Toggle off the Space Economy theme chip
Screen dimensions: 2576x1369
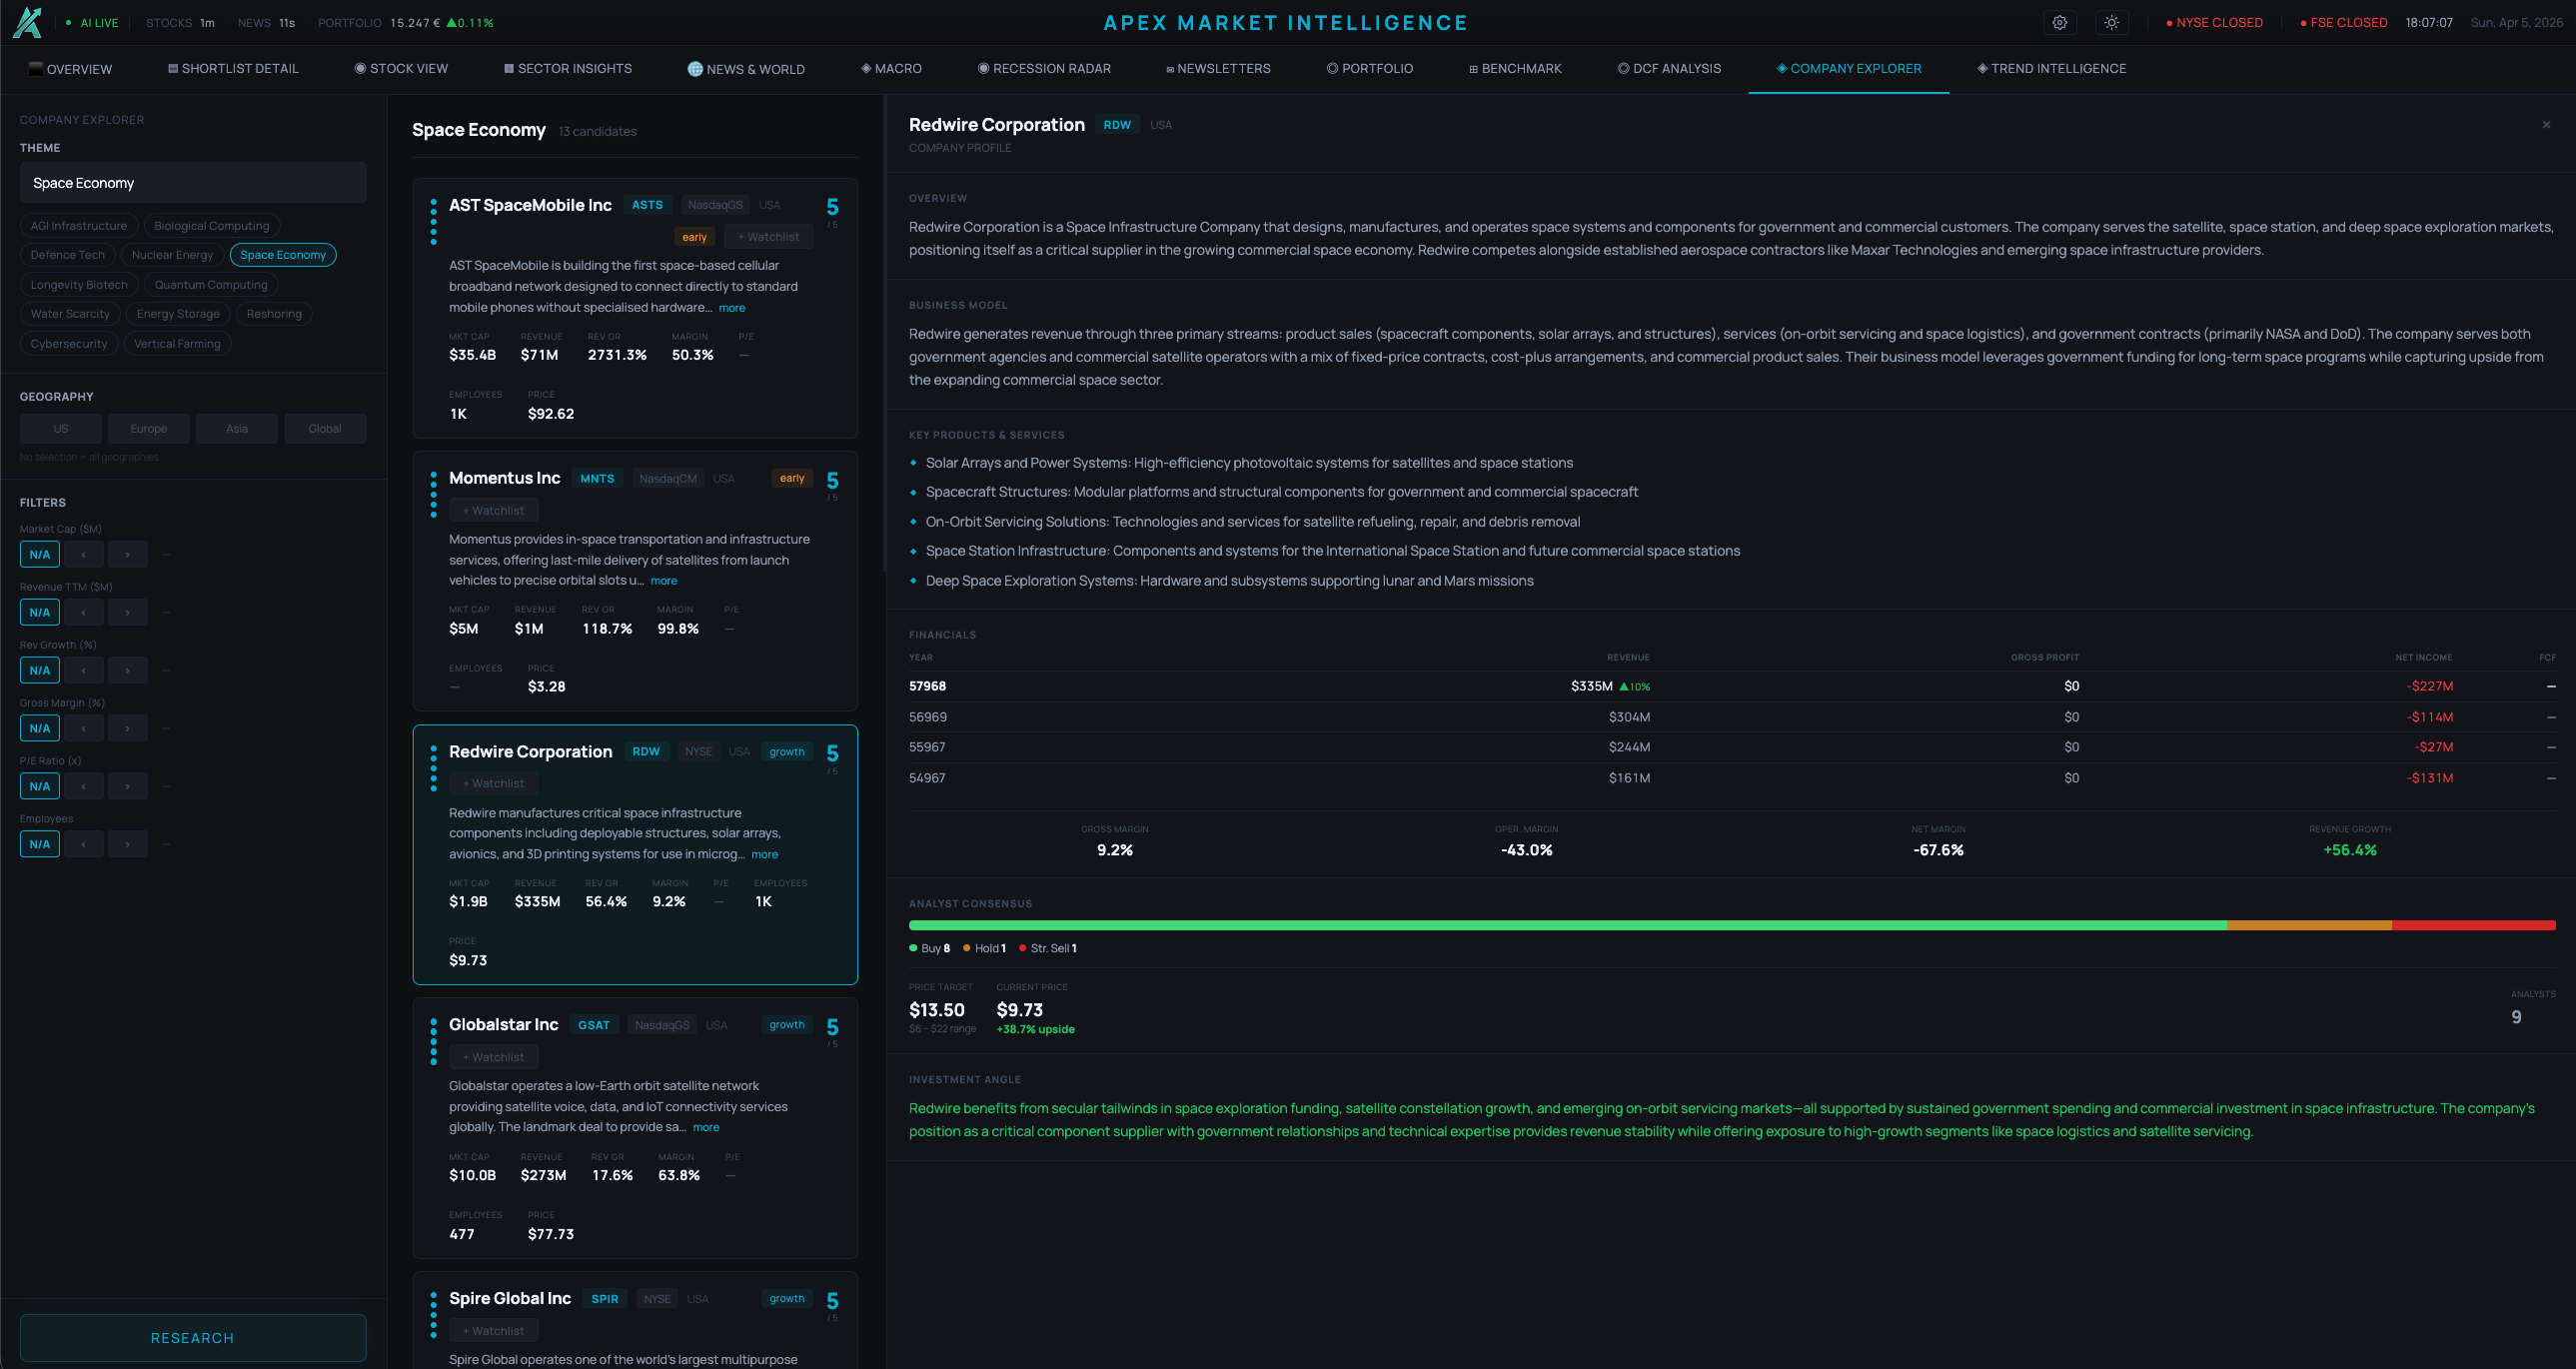[283, 254]
